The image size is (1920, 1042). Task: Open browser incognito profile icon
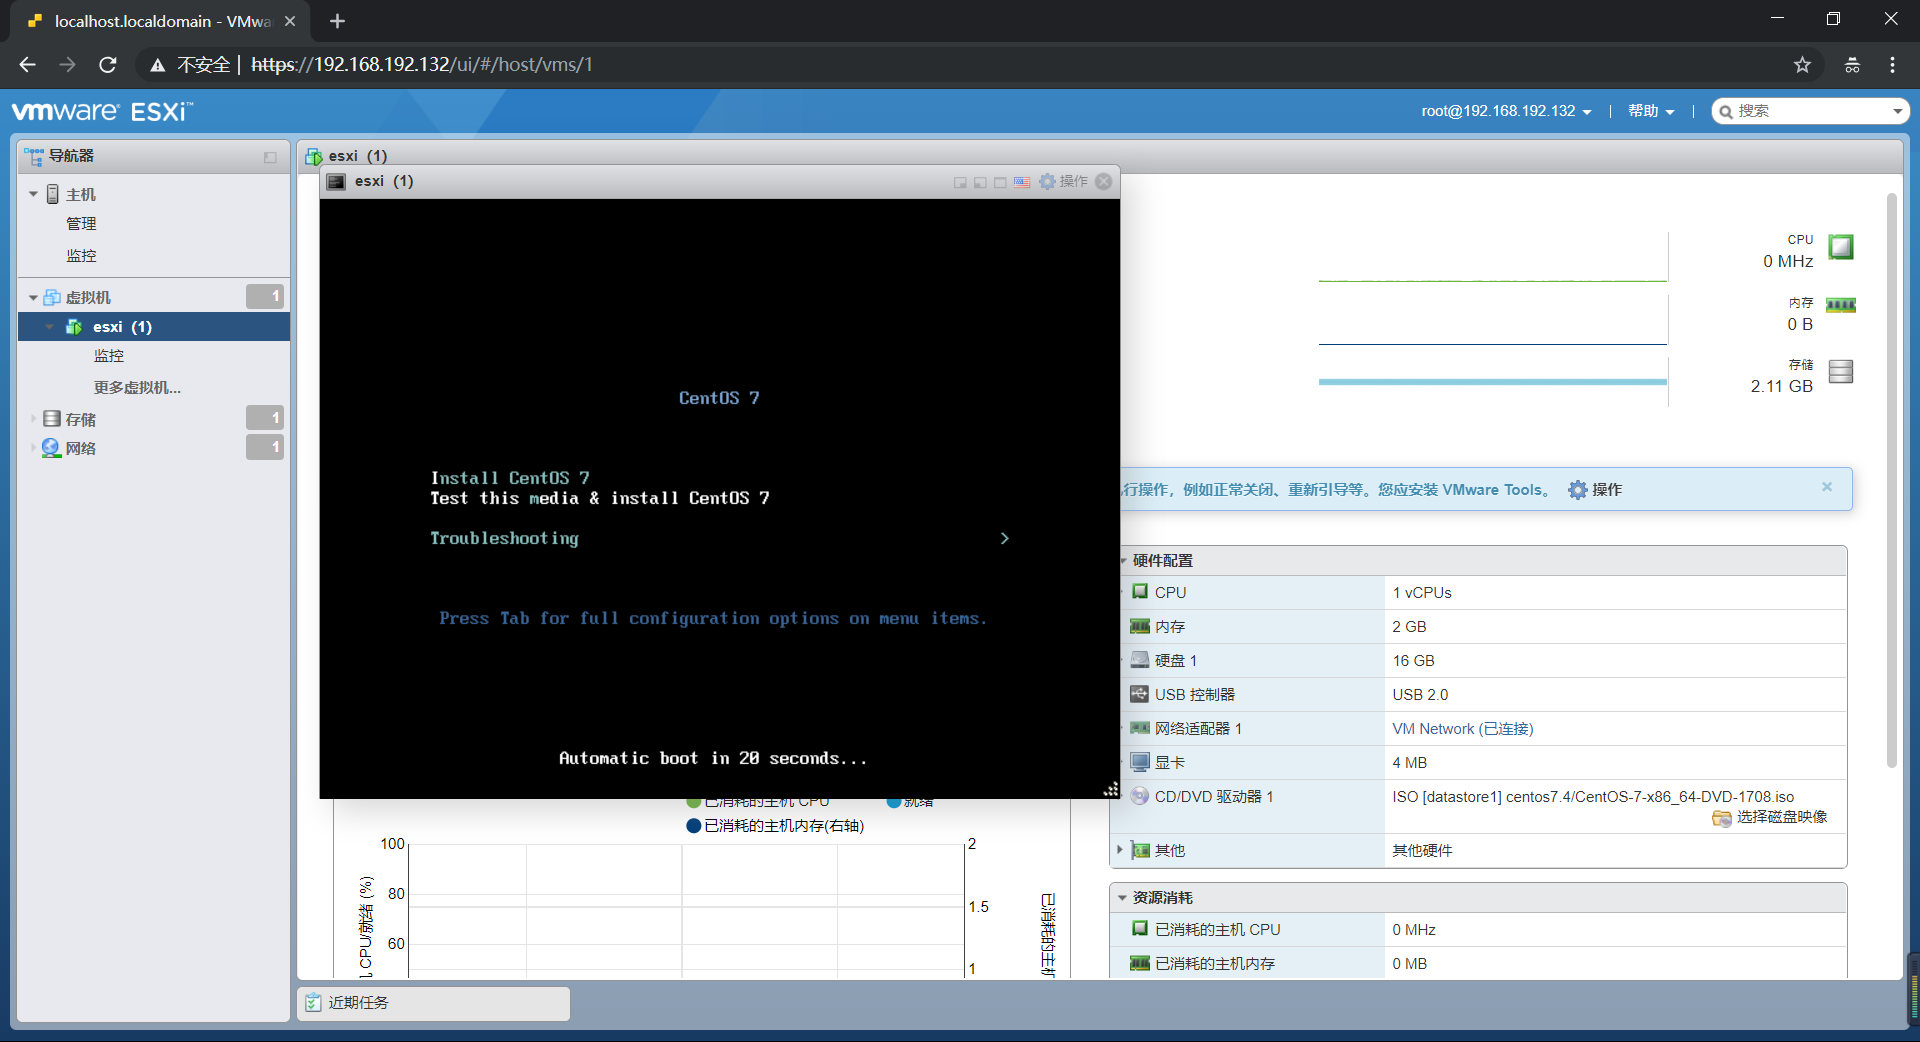tap(1852, 65)
